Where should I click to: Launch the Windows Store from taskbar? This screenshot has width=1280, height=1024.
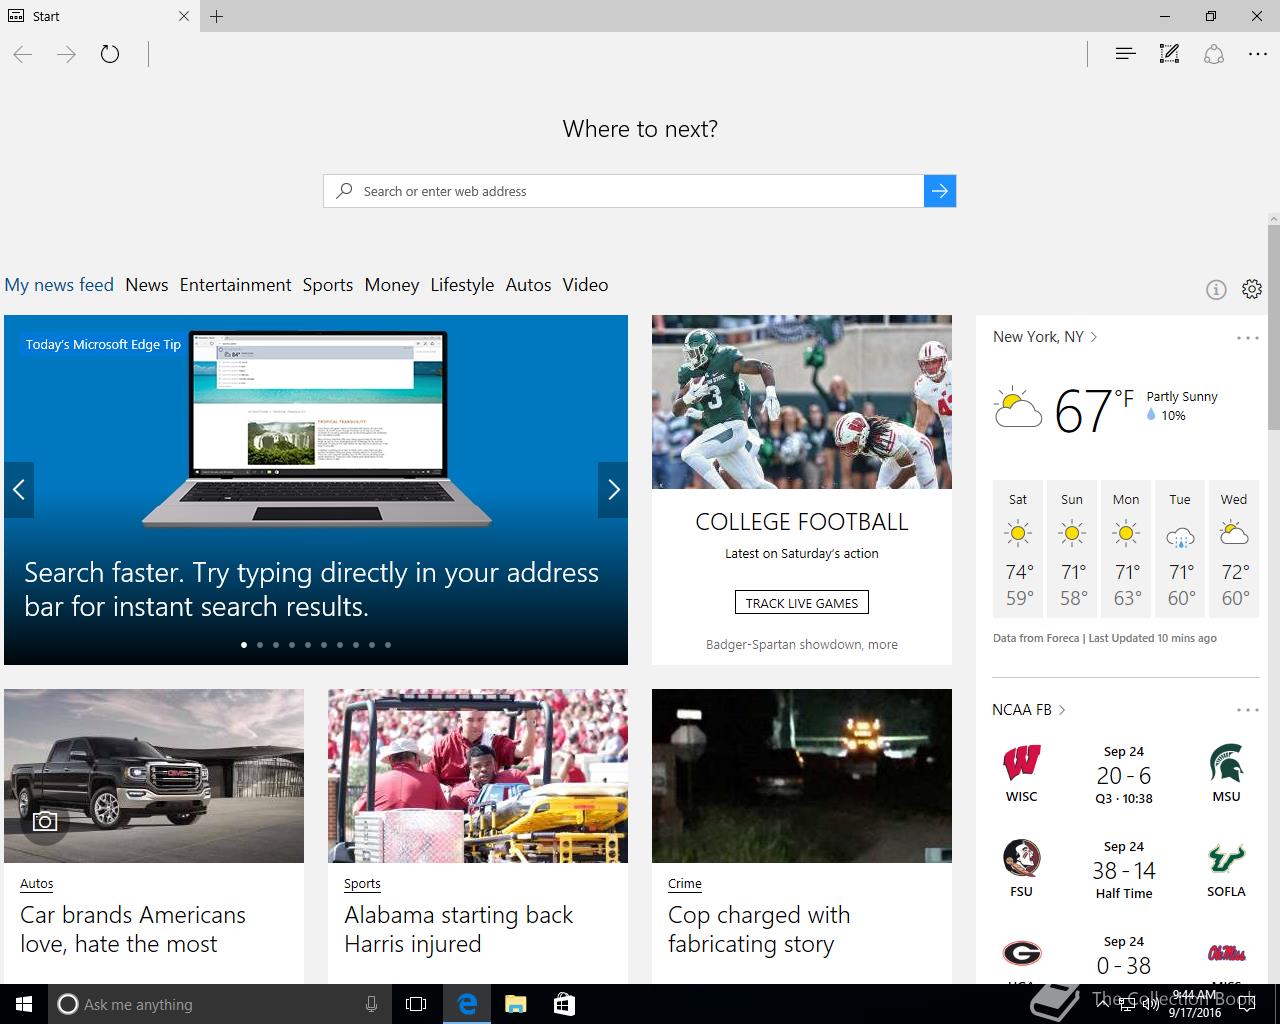[x=564, y=1004]
